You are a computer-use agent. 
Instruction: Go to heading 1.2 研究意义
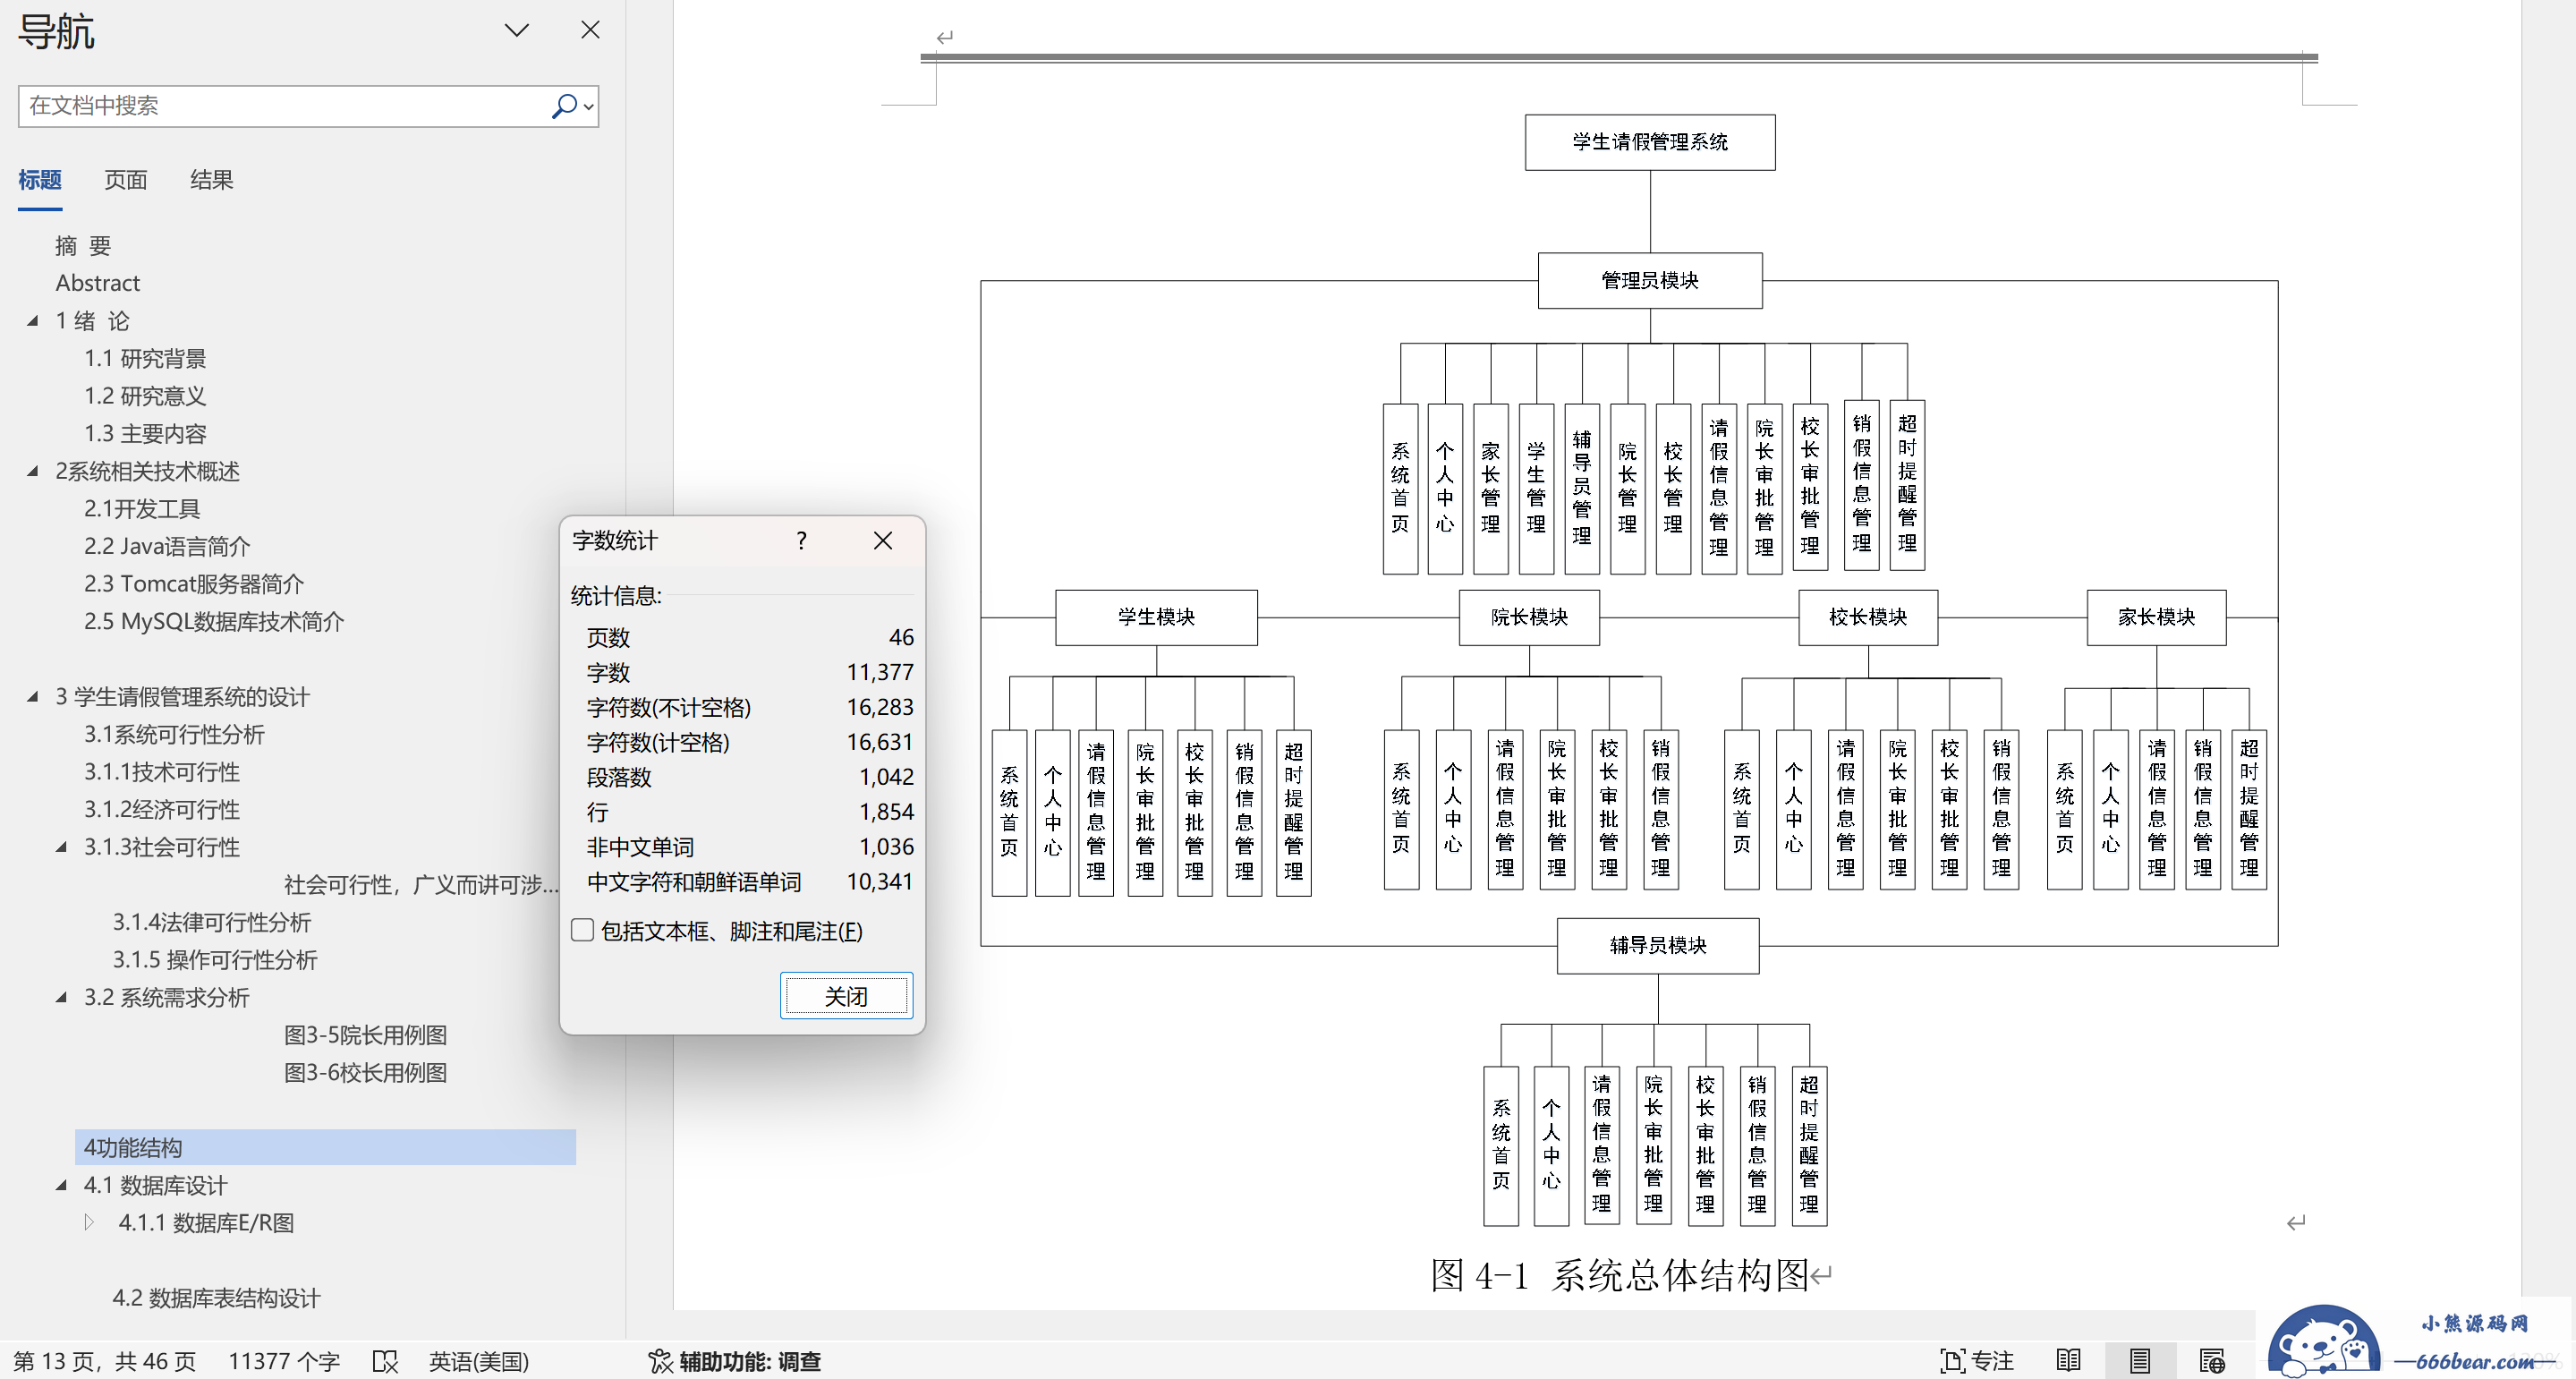145,396
